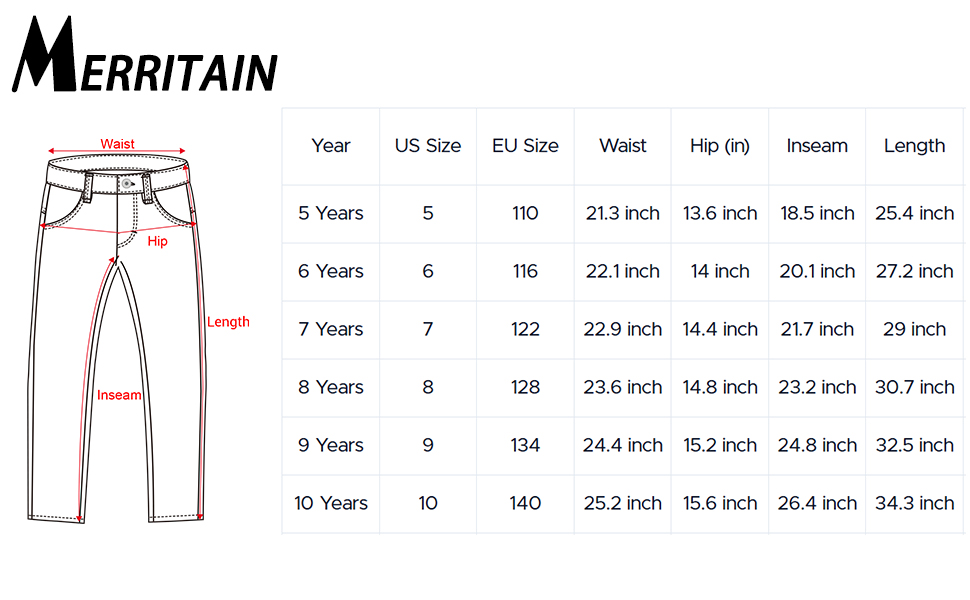The height and width of the screenshot is (600, 970).
Task: Click the red Inseam label on jeans
Action: point(119,395)
